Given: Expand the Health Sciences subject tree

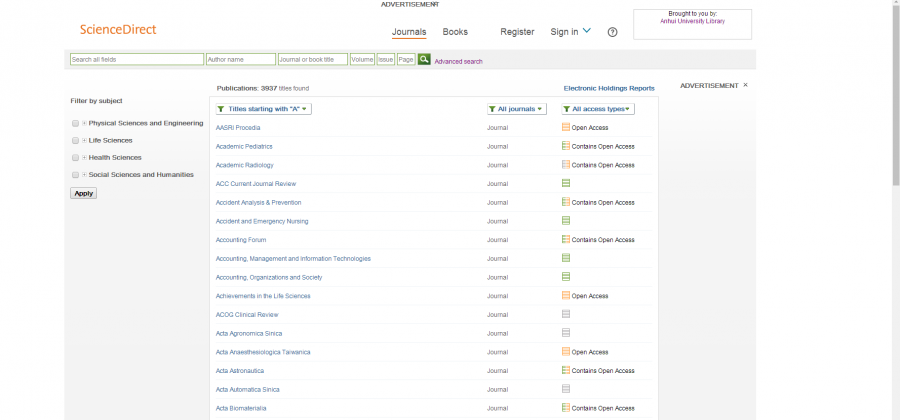Looking at the screenshot, I should pyautogui.click(x=84, y=158).
